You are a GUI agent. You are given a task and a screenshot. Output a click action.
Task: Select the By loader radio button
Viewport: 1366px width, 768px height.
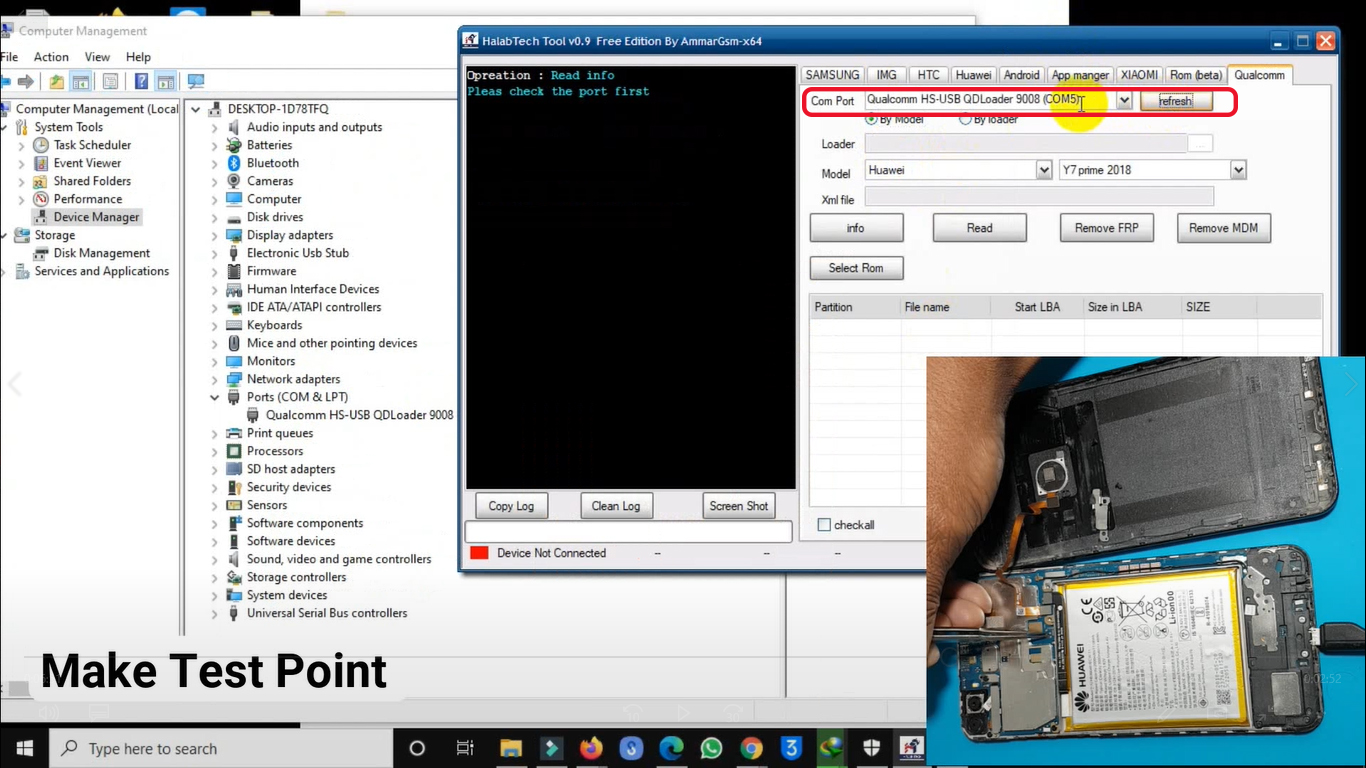[x=965, y=120]
